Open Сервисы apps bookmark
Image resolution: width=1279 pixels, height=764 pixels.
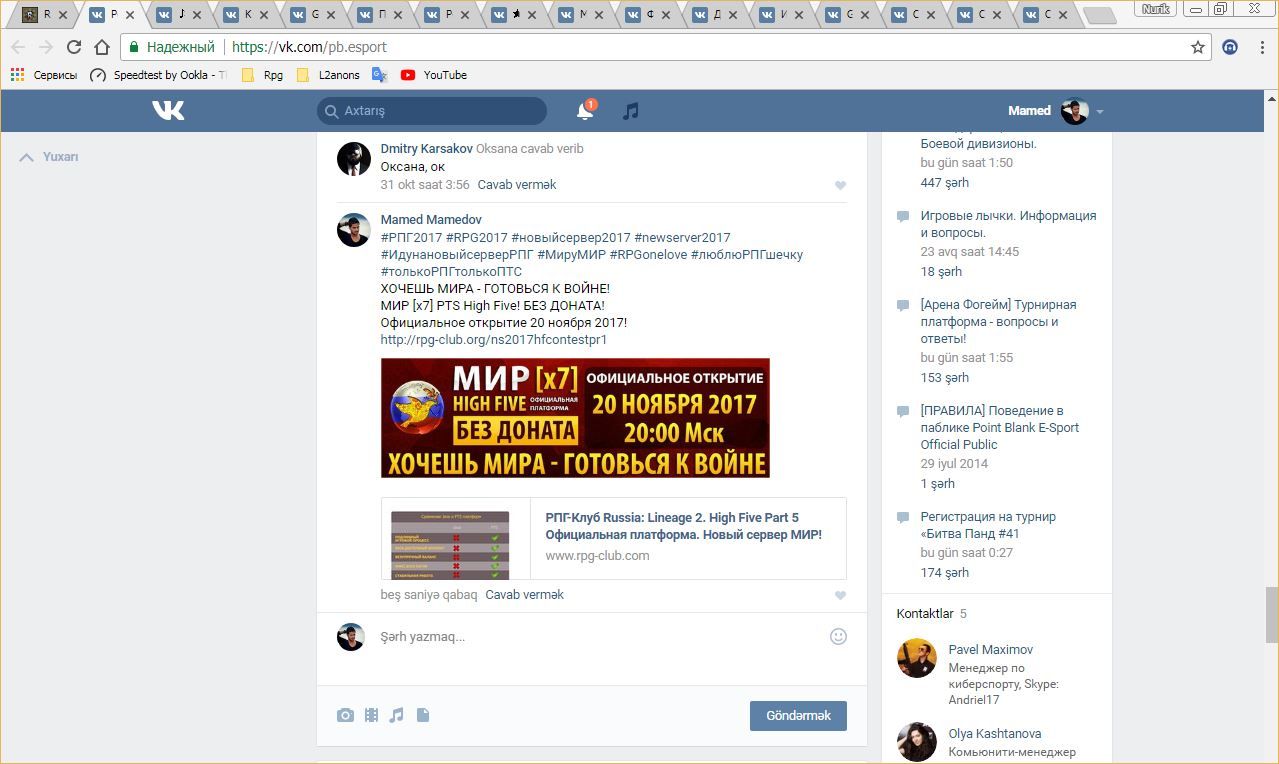pos(44,75)
